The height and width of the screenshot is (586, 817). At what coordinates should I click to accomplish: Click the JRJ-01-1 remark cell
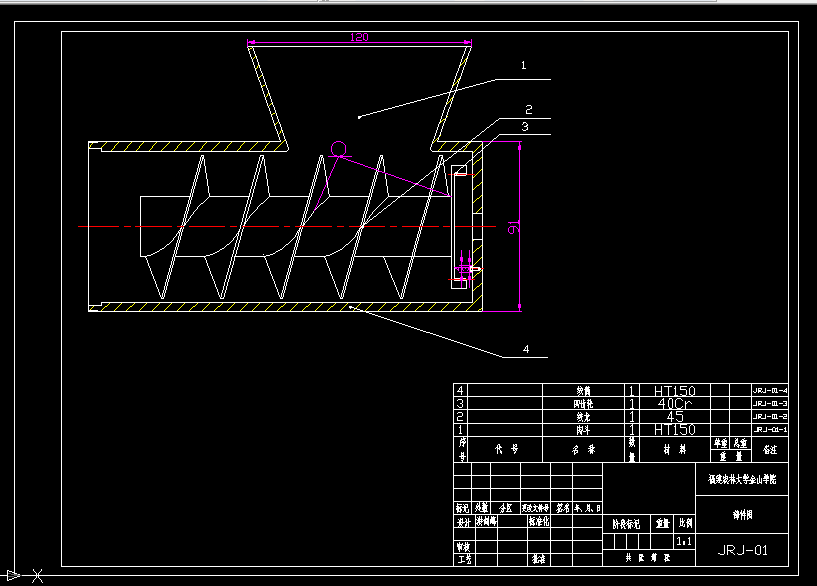pos(770,429)
